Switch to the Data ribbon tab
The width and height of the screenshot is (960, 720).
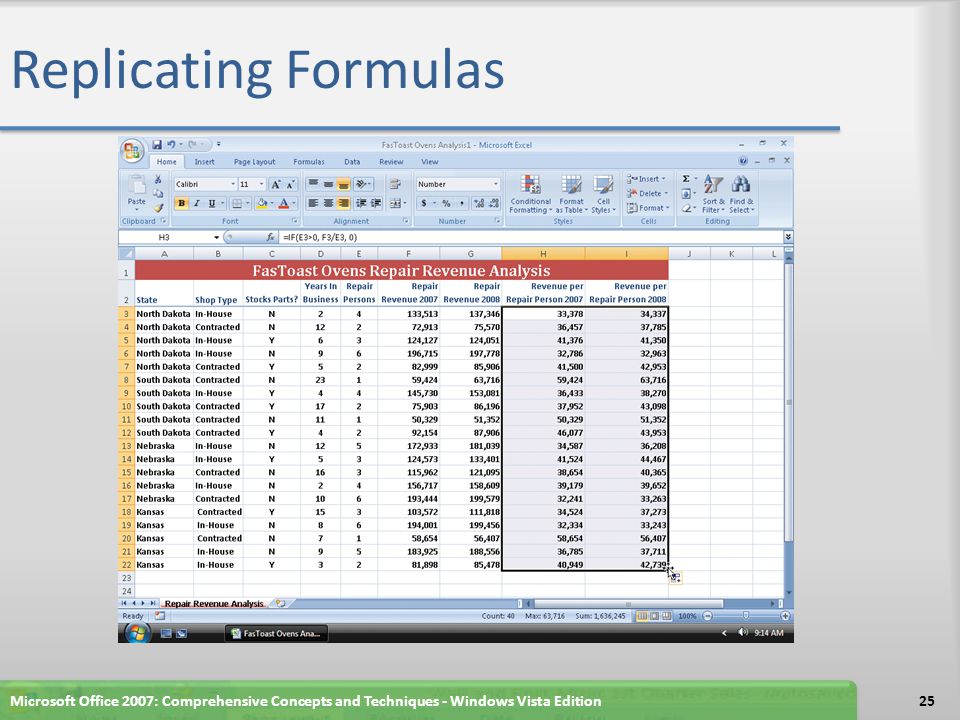[352, 162]
